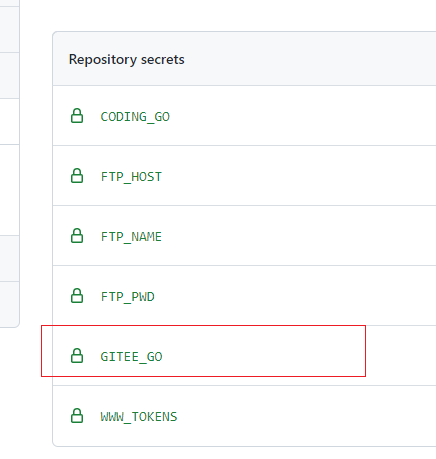Open the CODING_GO secret name
The image size is (436, 459).
135,117
